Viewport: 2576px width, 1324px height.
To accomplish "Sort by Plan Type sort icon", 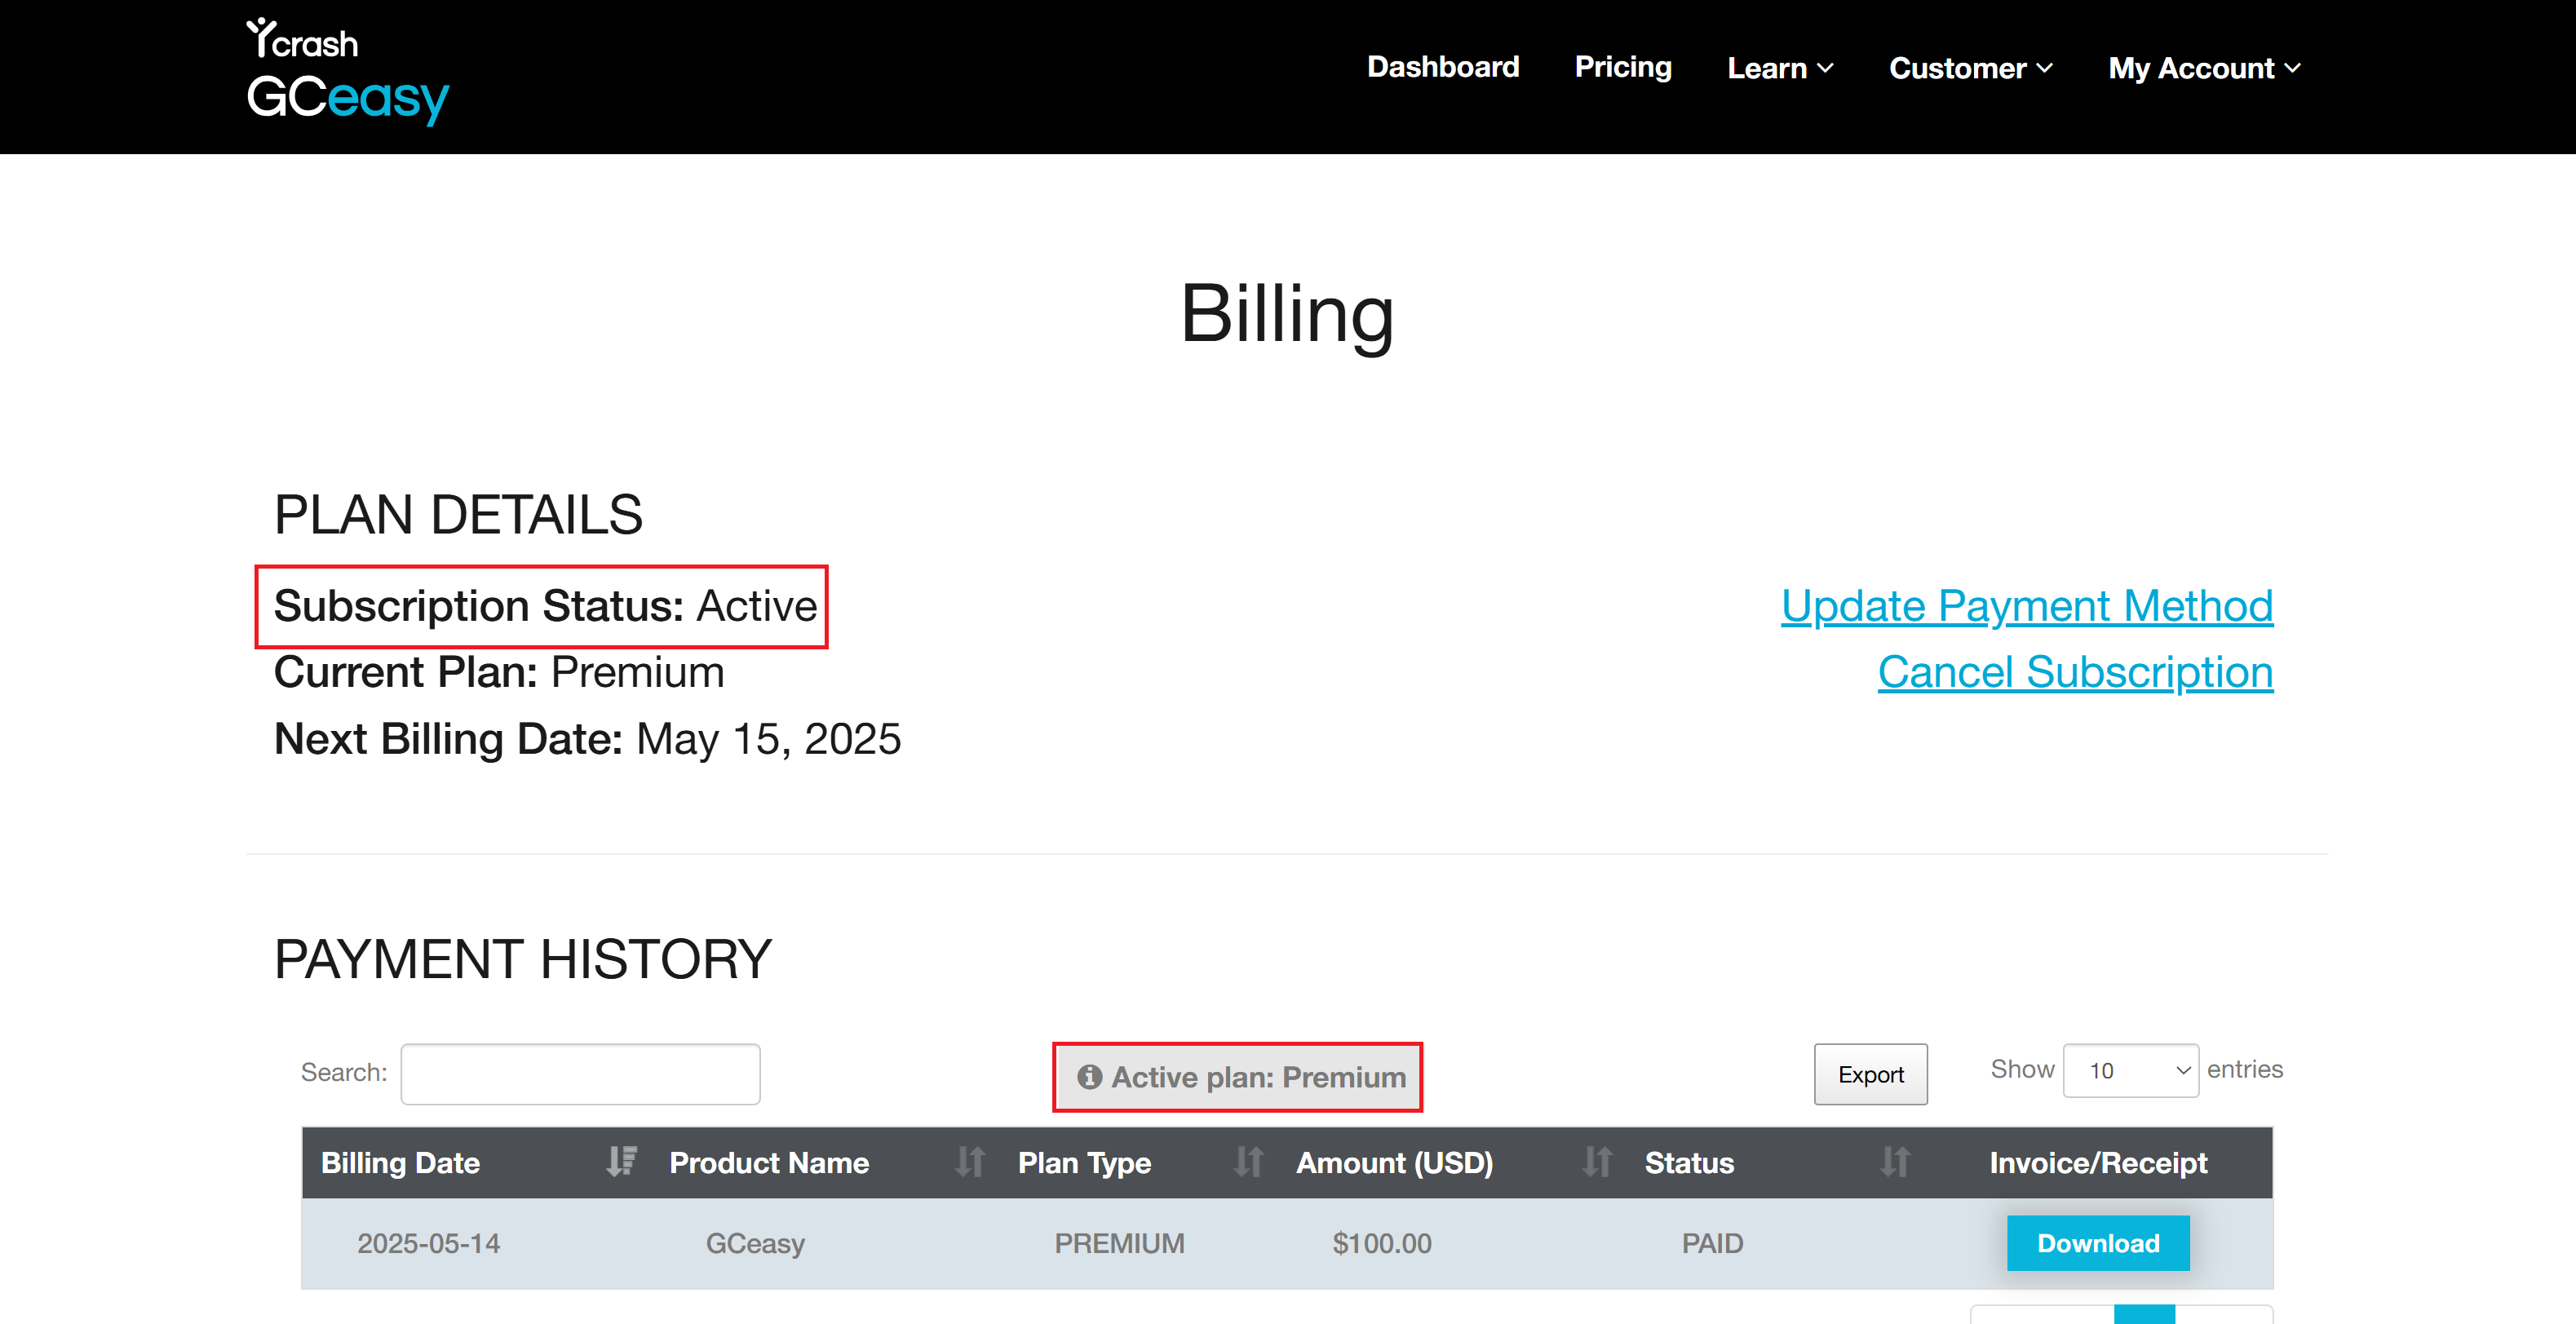I will (1247, 1162).
